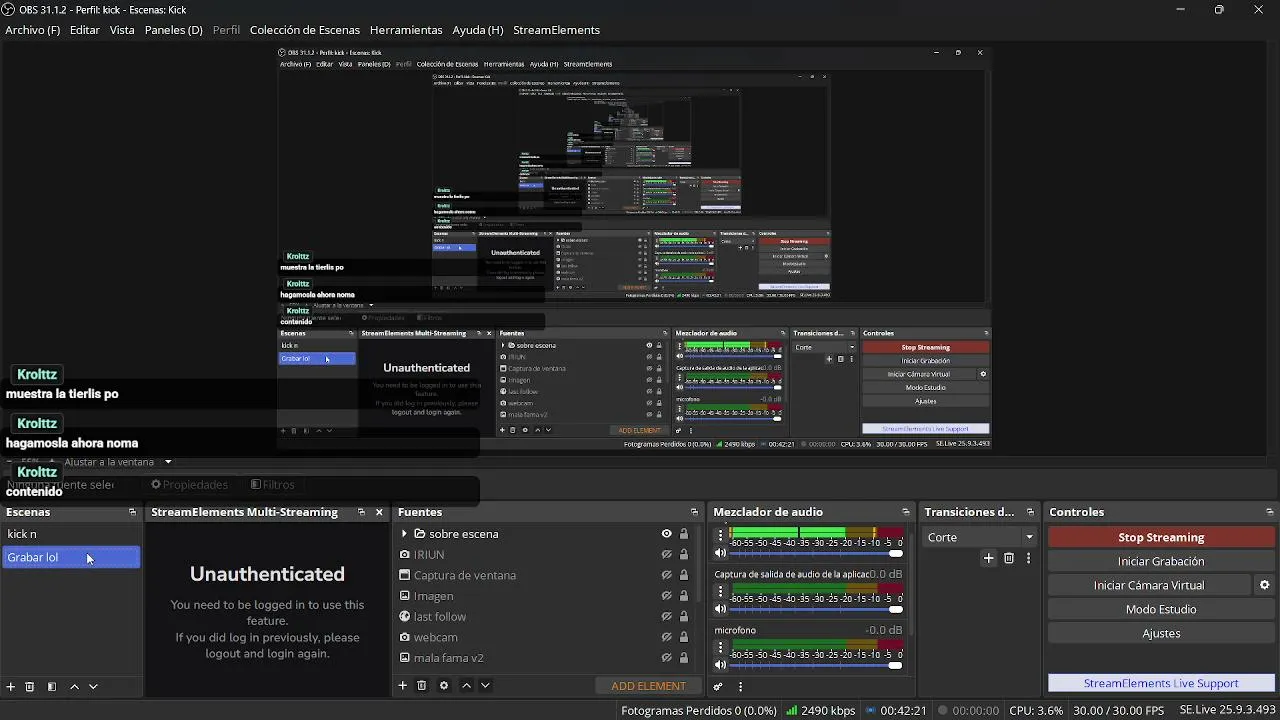The height and width of the screenshot is (720, 1280).
Task: Undock the StreamElements Multi-Streaming panel
Action: click(361, 512)
